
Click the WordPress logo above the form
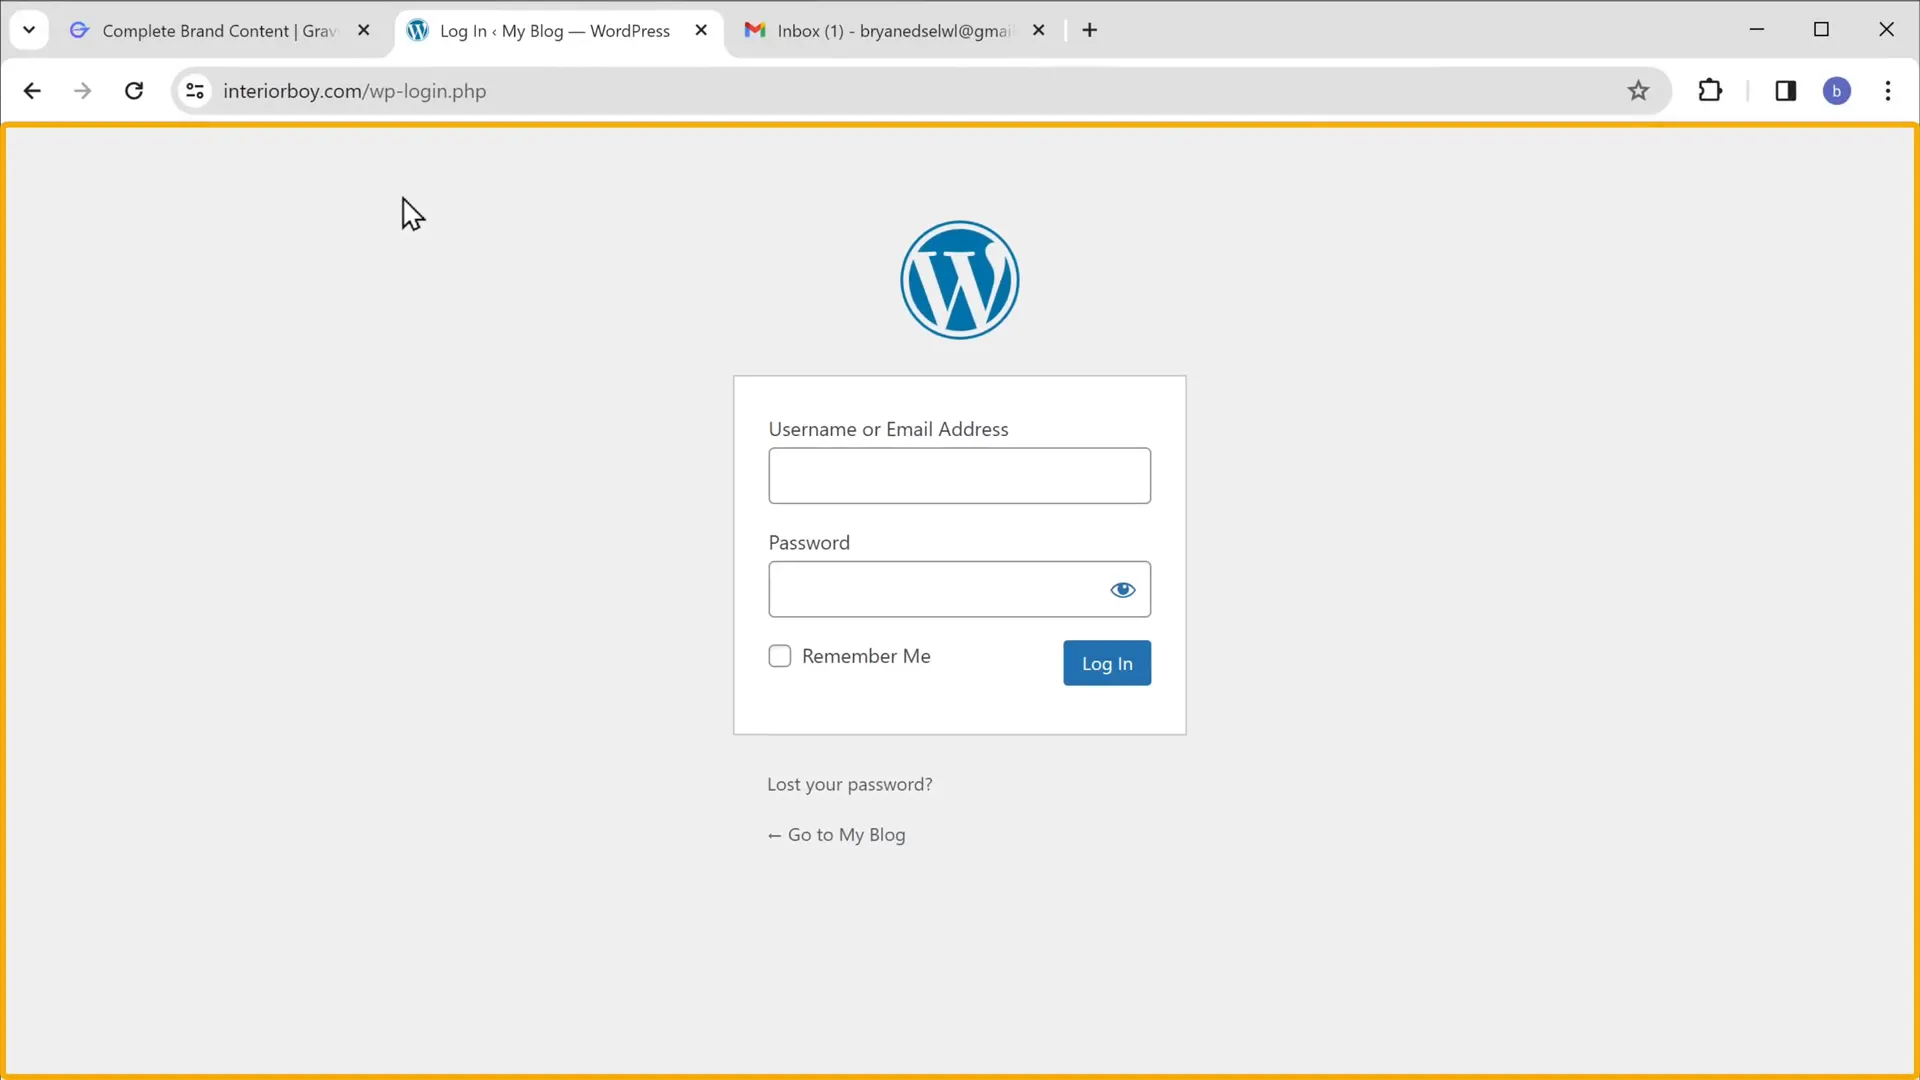959,280
